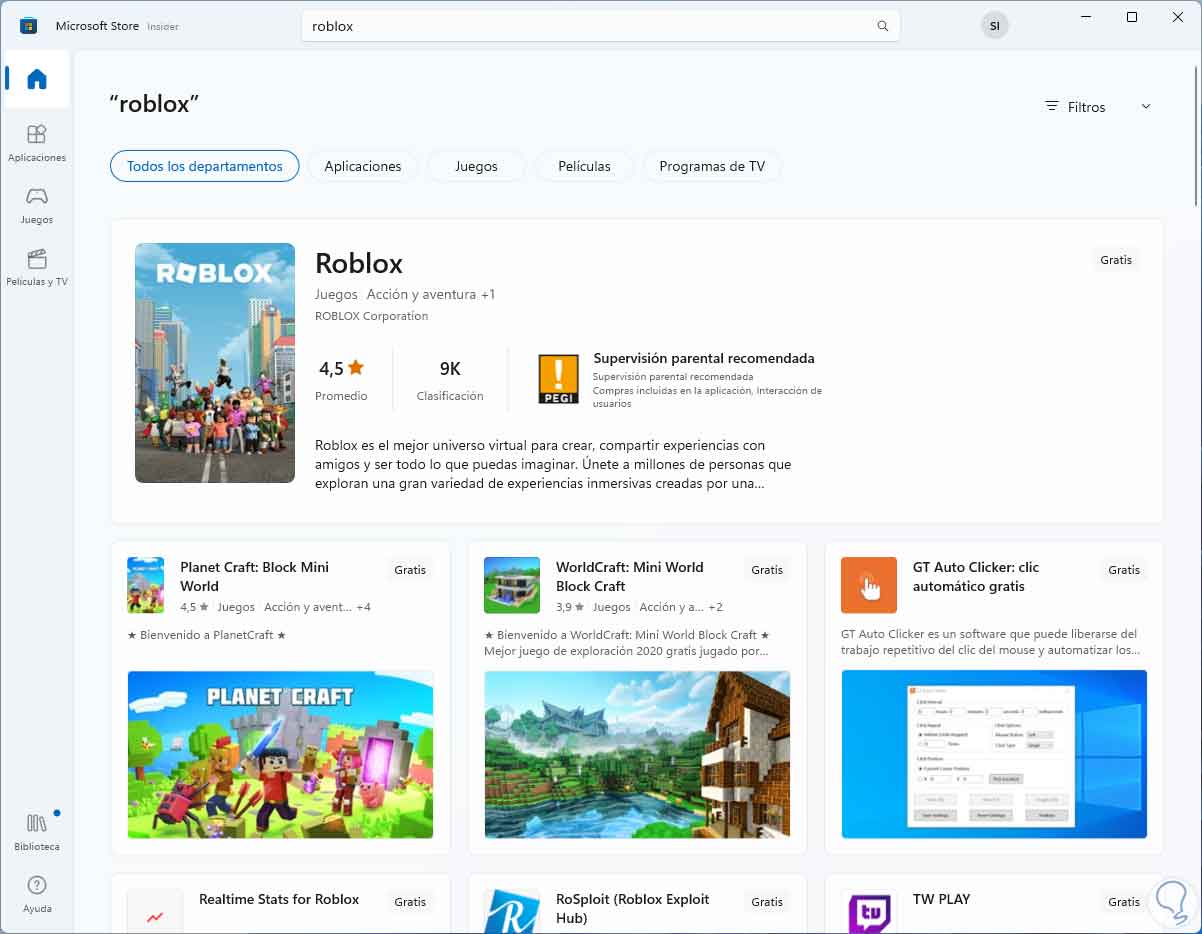The image size is (1202, 934).
Task: Click the Planet Craft: Block Mini World title
Action: click(x=254, y=576)
